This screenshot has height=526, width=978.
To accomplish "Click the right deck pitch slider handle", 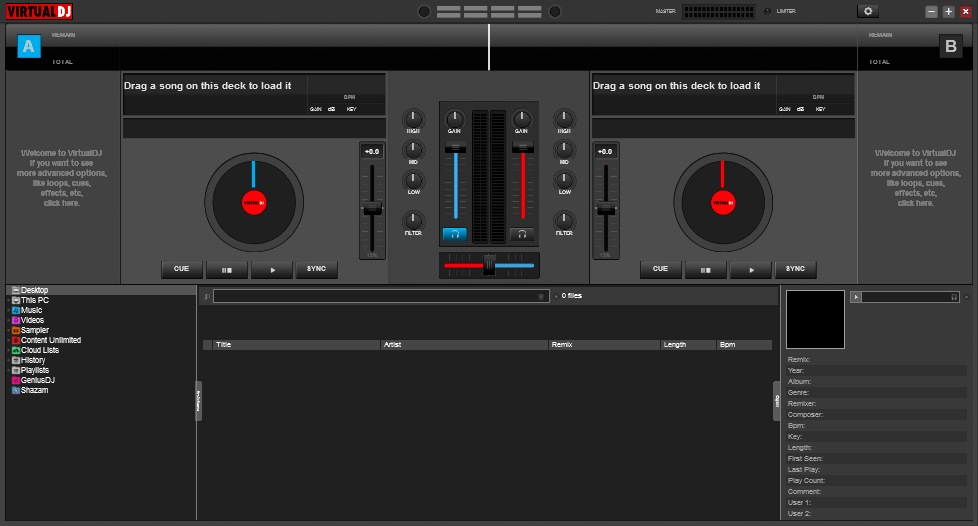I will click(x=606, y=208).
